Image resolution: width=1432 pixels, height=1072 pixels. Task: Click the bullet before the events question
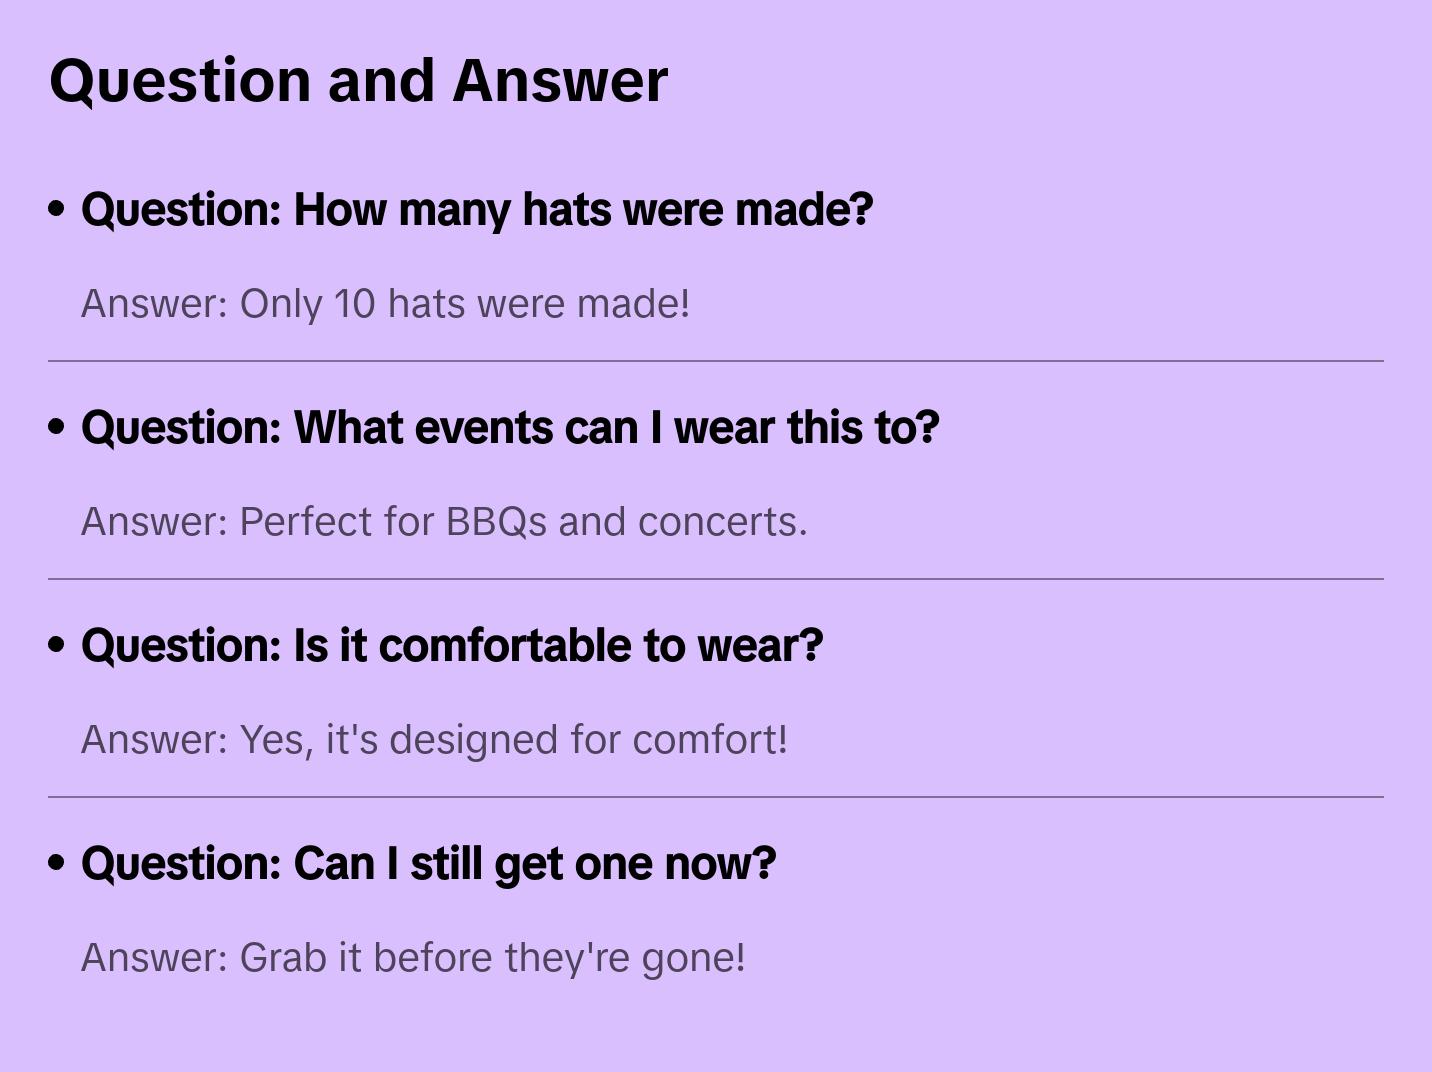(x=56, y=427)
